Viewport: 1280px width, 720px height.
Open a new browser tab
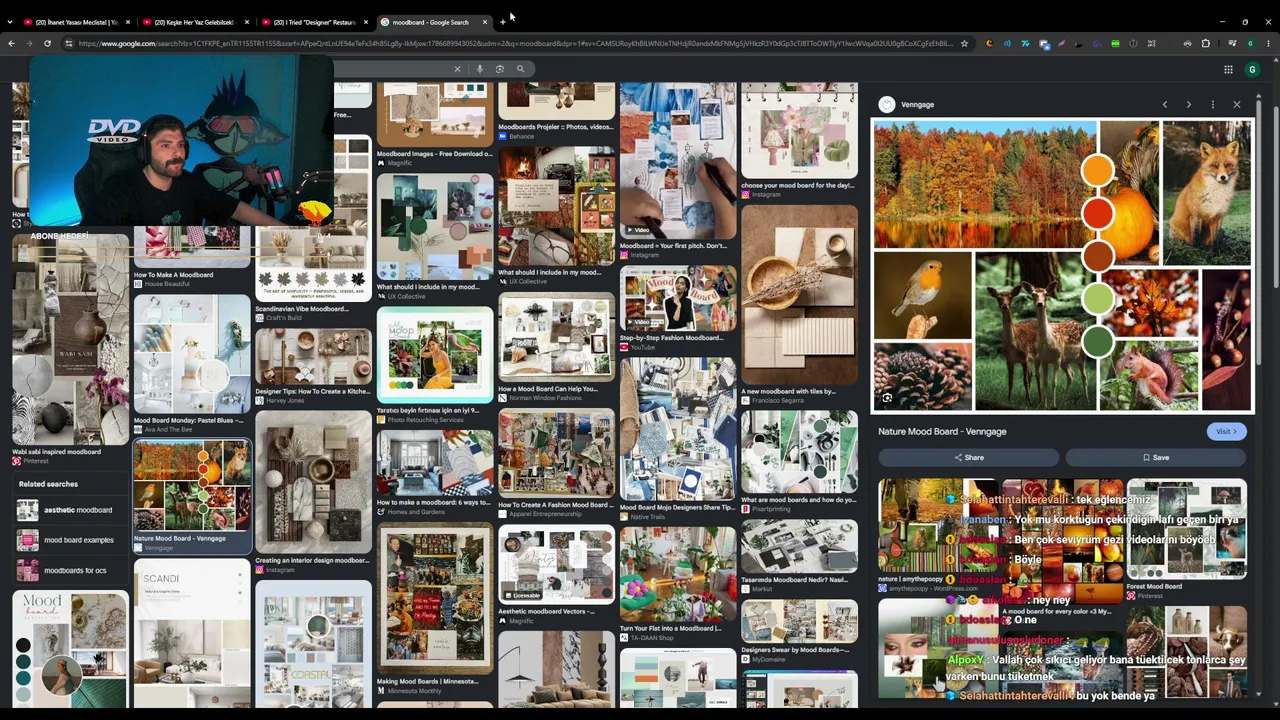[502, 22]
